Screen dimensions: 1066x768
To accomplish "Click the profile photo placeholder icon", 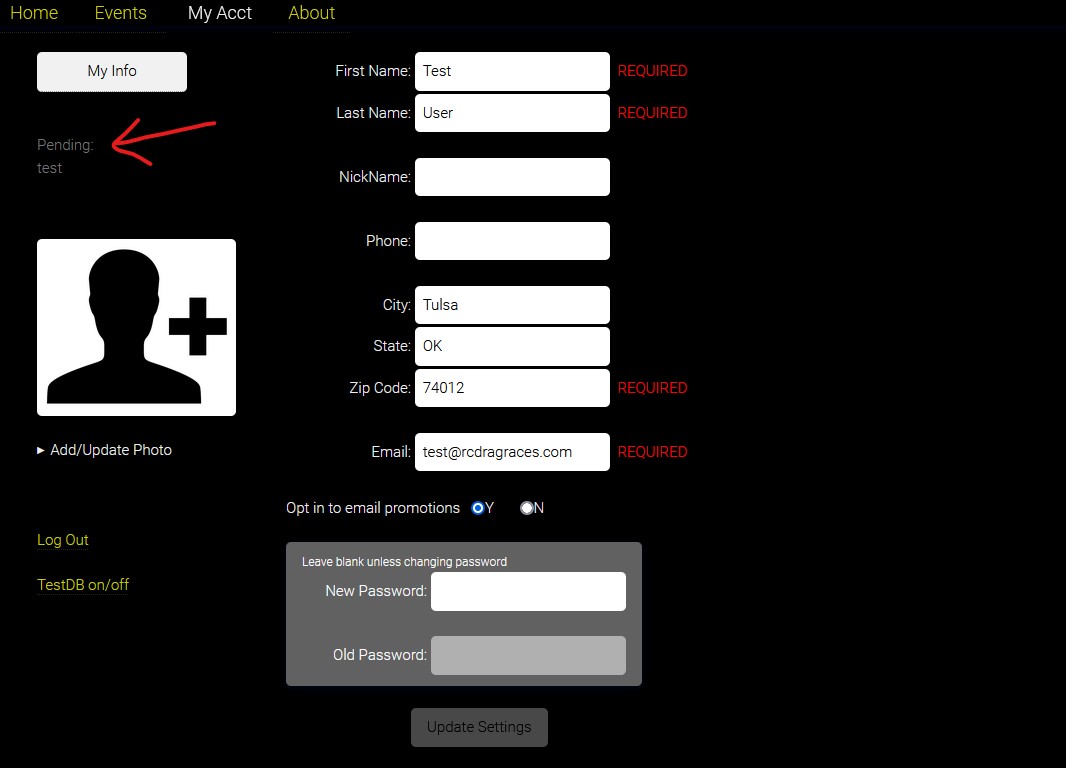I will [136, 327].
